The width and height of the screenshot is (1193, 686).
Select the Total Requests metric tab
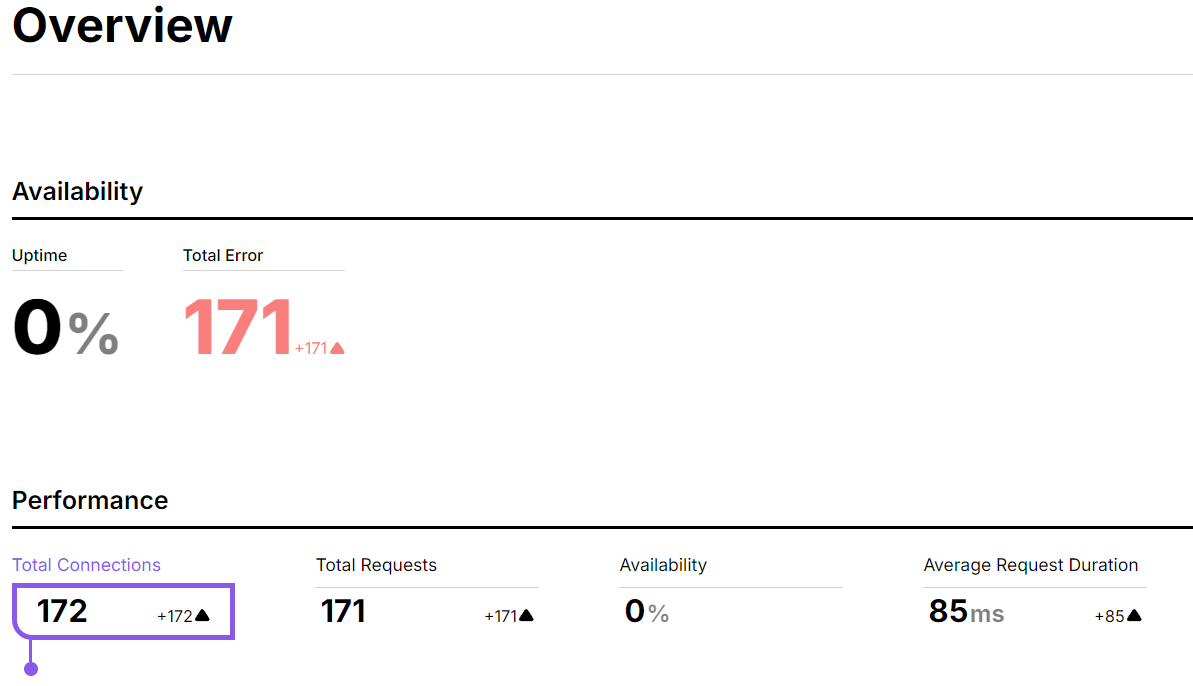tap(376, 565)
